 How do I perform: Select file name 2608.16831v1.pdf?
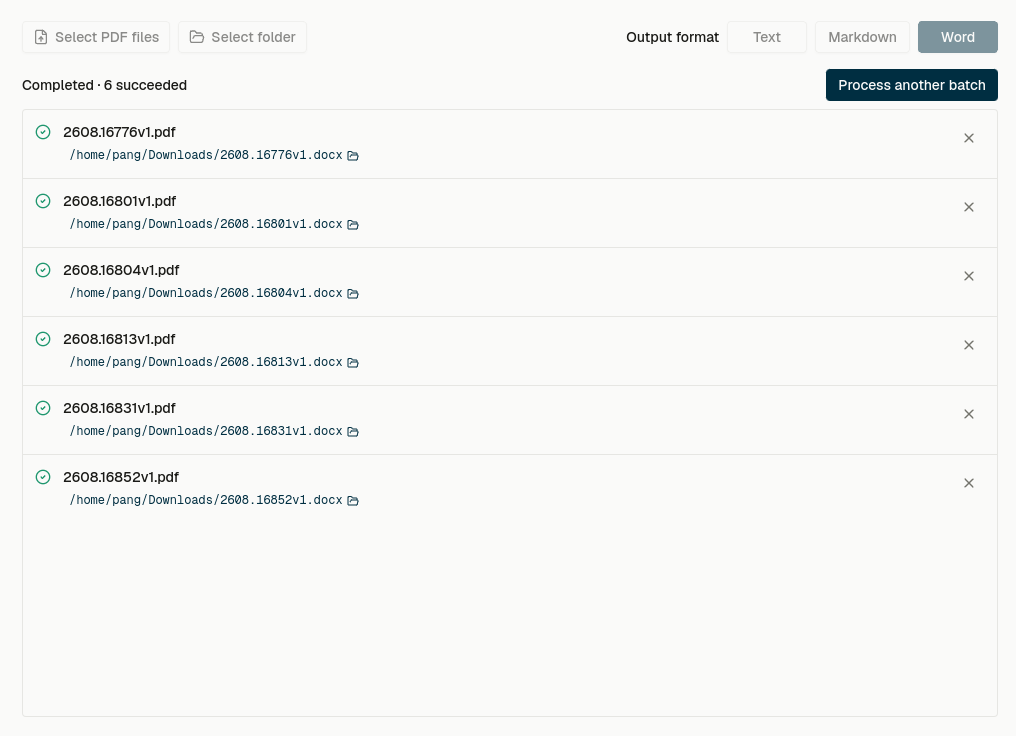119,408
